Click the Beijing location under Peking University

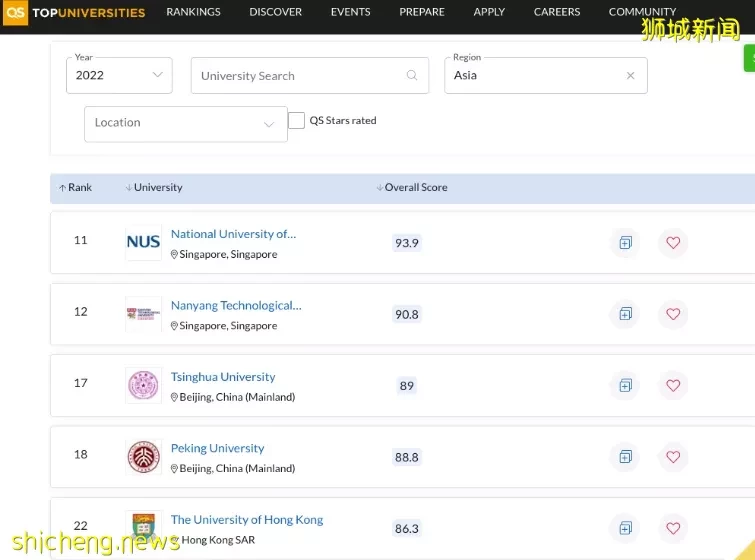pyautogui.click(x=233, y=469)
